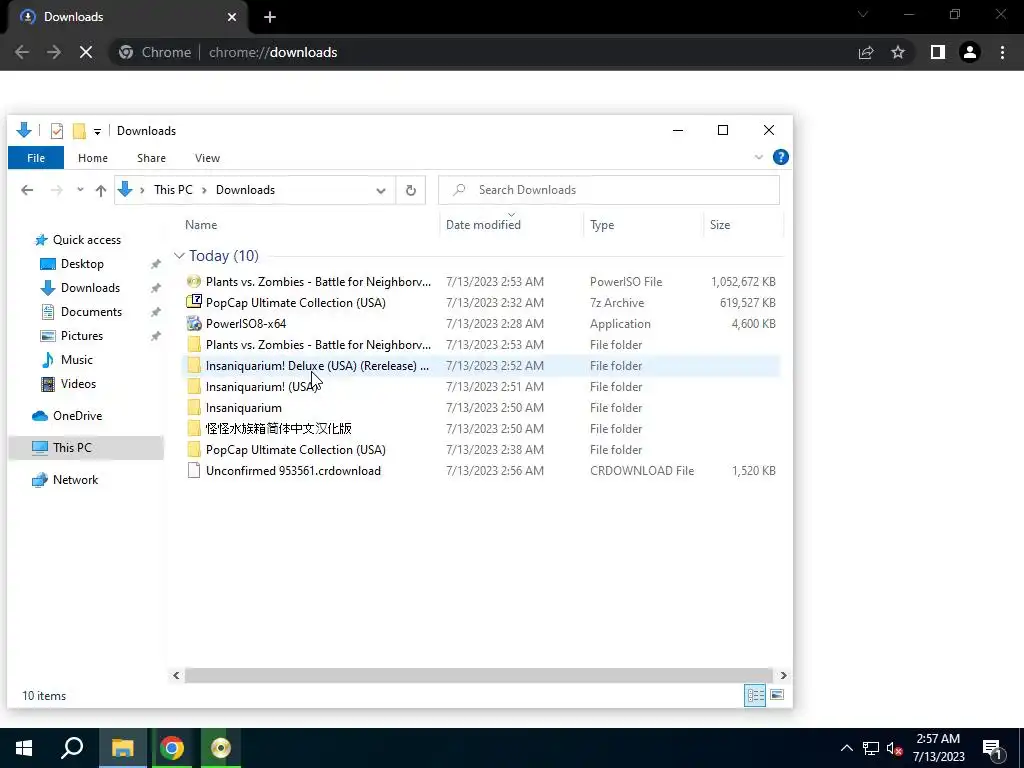Screen dimensions: 1024x768
Task: Go up one folder level arrow
Action: [101, 190]
